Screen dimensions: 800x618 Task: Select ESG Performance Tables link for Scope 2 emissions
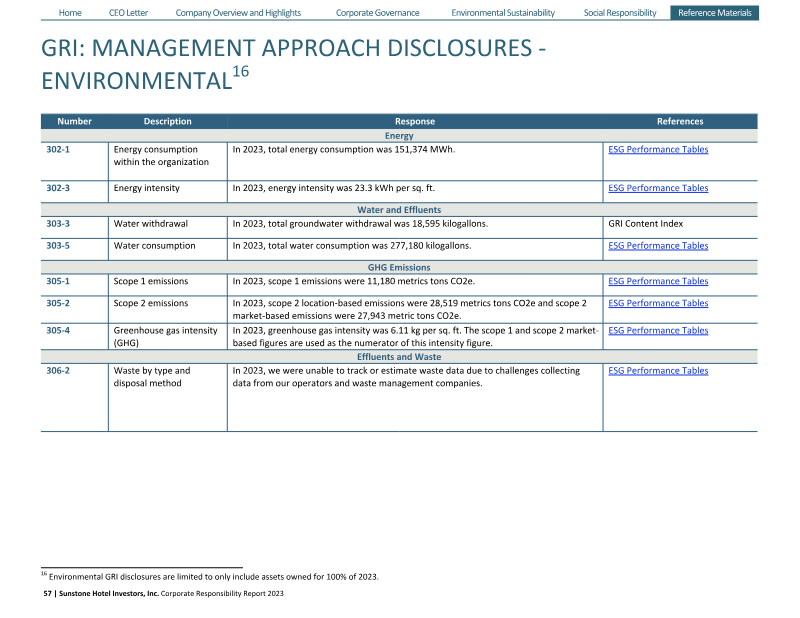point(657,303)
